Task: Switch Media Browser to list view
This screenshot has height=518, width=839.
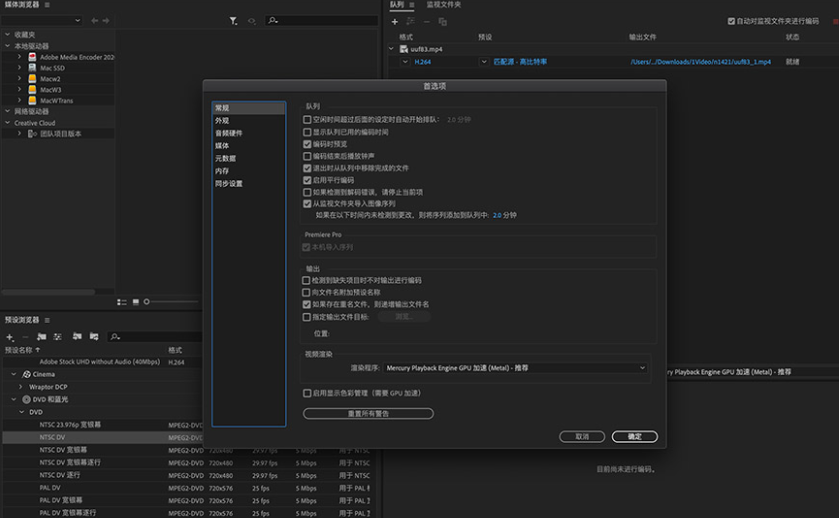Action: point(122,302)
